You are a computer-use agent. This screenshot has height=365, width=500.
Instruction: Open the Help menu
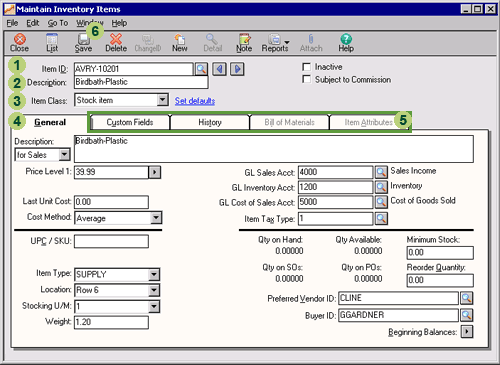[x=119, y=23]
